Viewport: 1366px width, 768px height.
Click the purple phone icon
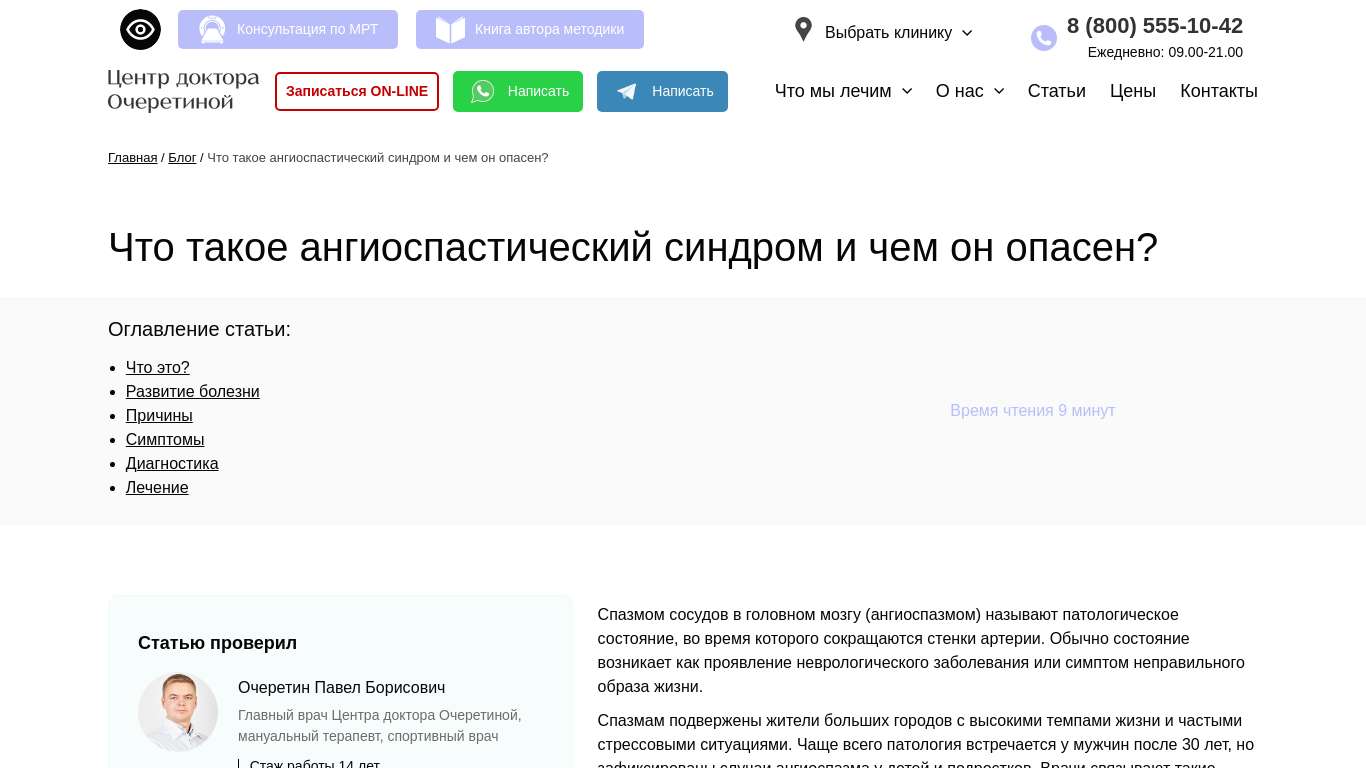tap(1044, 38)
